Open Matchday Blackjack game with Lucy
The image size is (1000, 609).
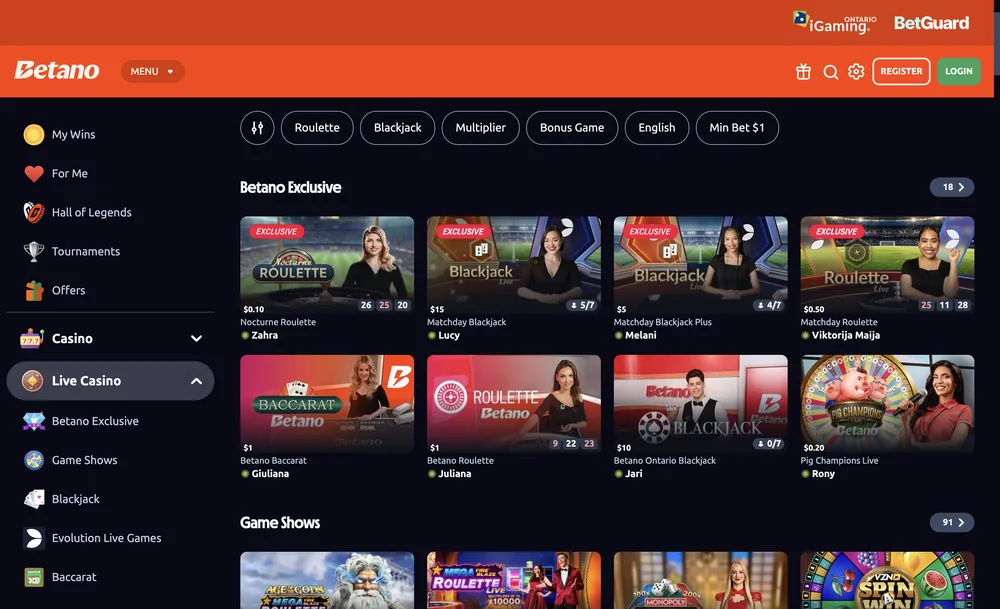click(514, 265)
